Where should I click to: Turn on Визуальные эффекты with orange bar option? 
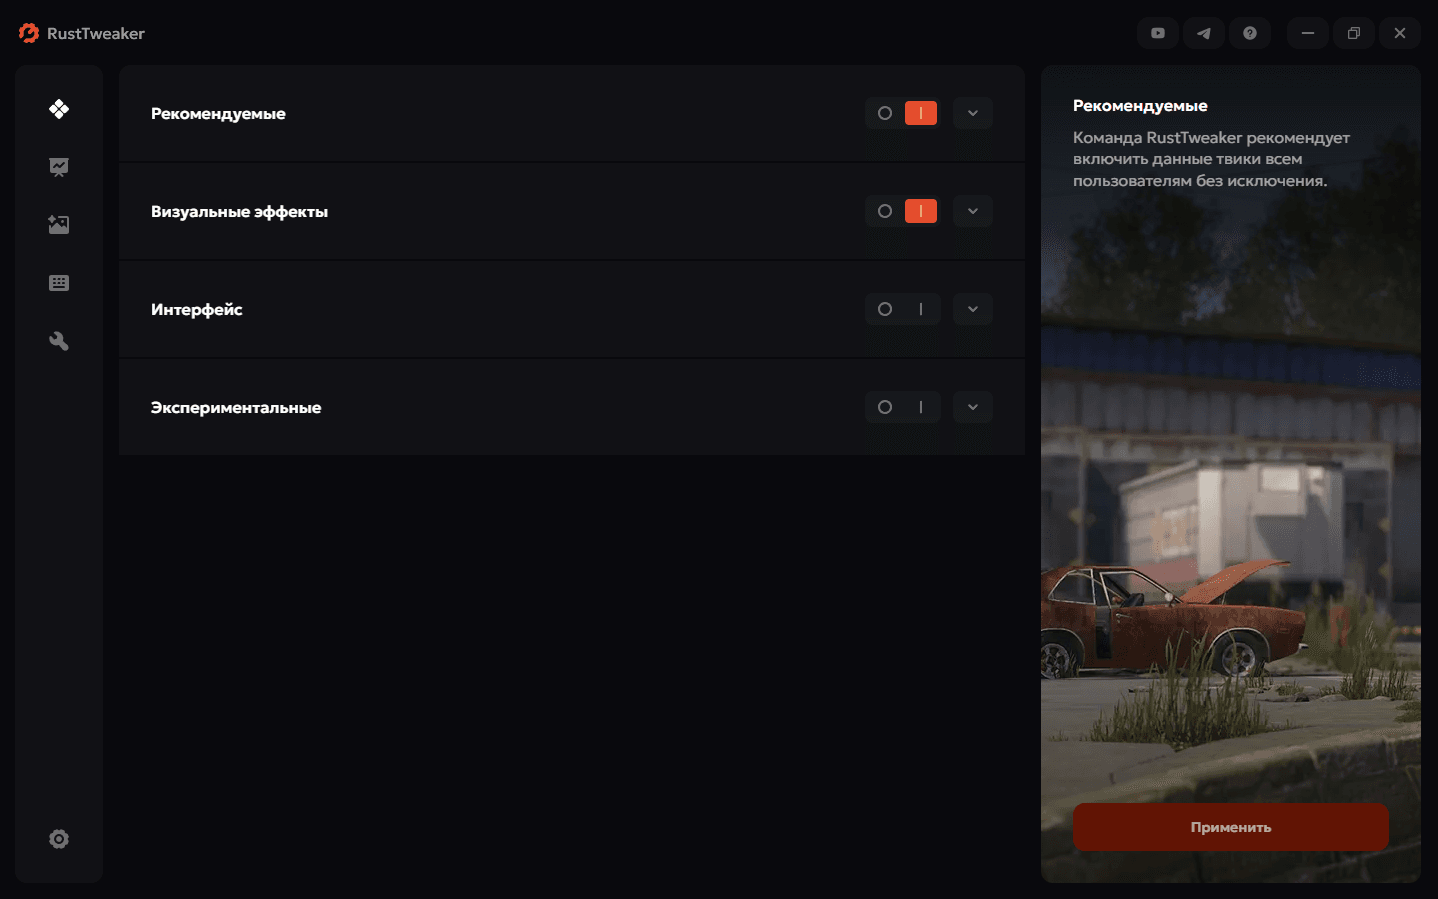click(x=921, y=211)
